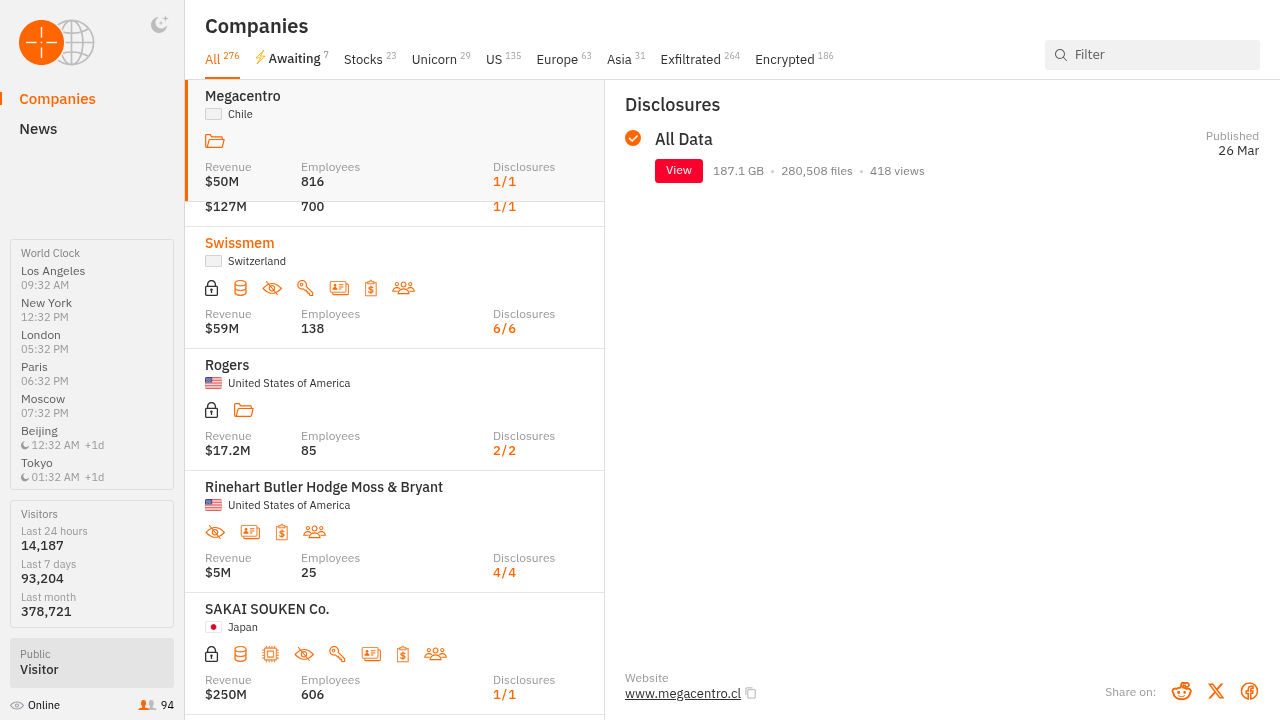Click the red View button

[679, 171]
